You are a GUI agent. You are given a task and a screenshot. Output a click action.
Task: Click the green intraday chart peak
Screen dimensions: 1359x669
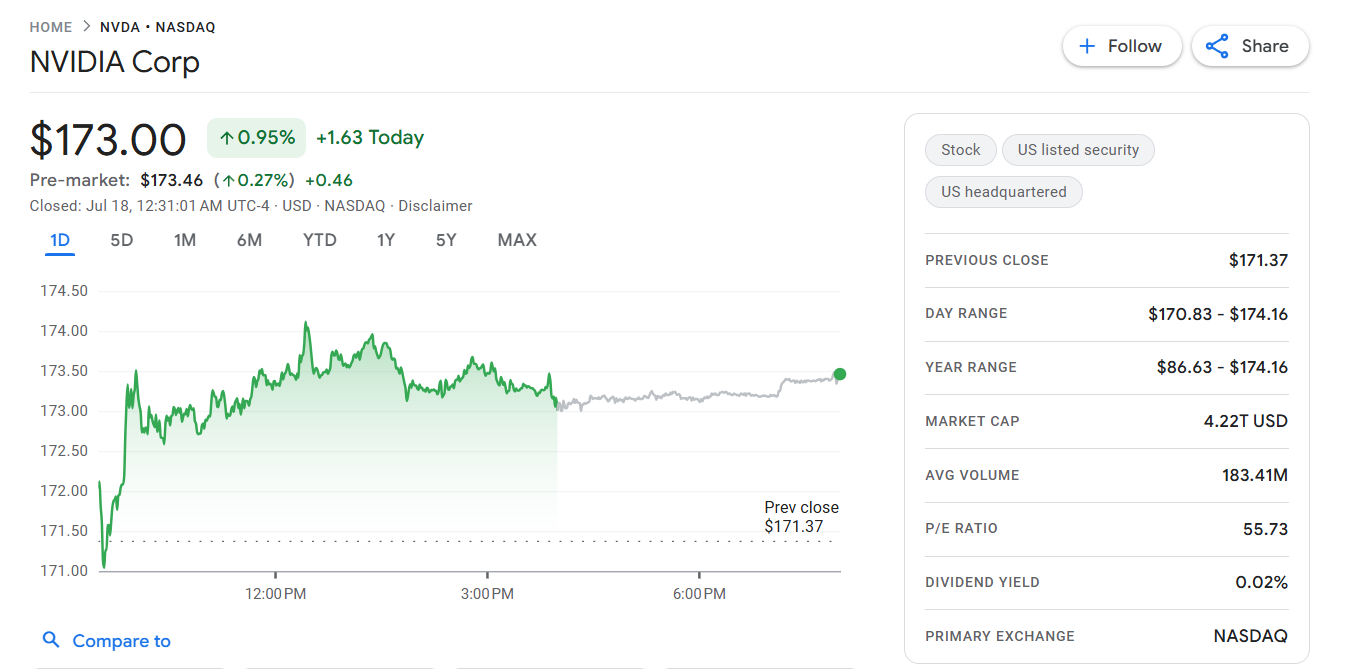[x=306, y=325]
